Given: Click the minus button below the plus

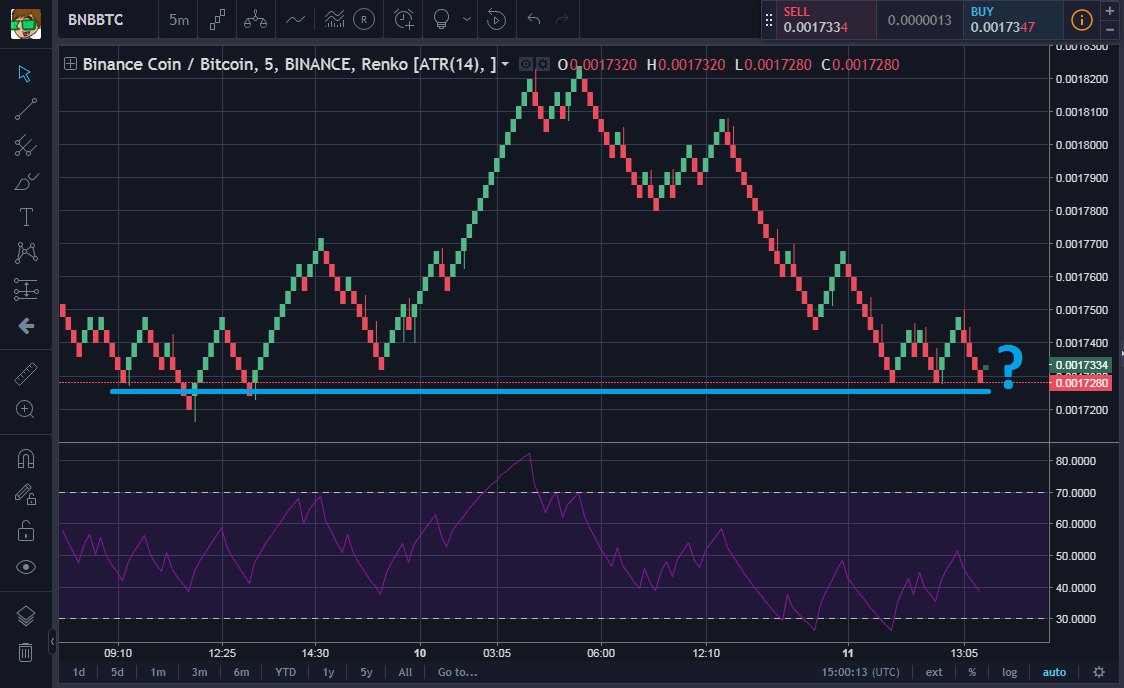Looking at the screenshot, I should click(x=1110, y=29).
